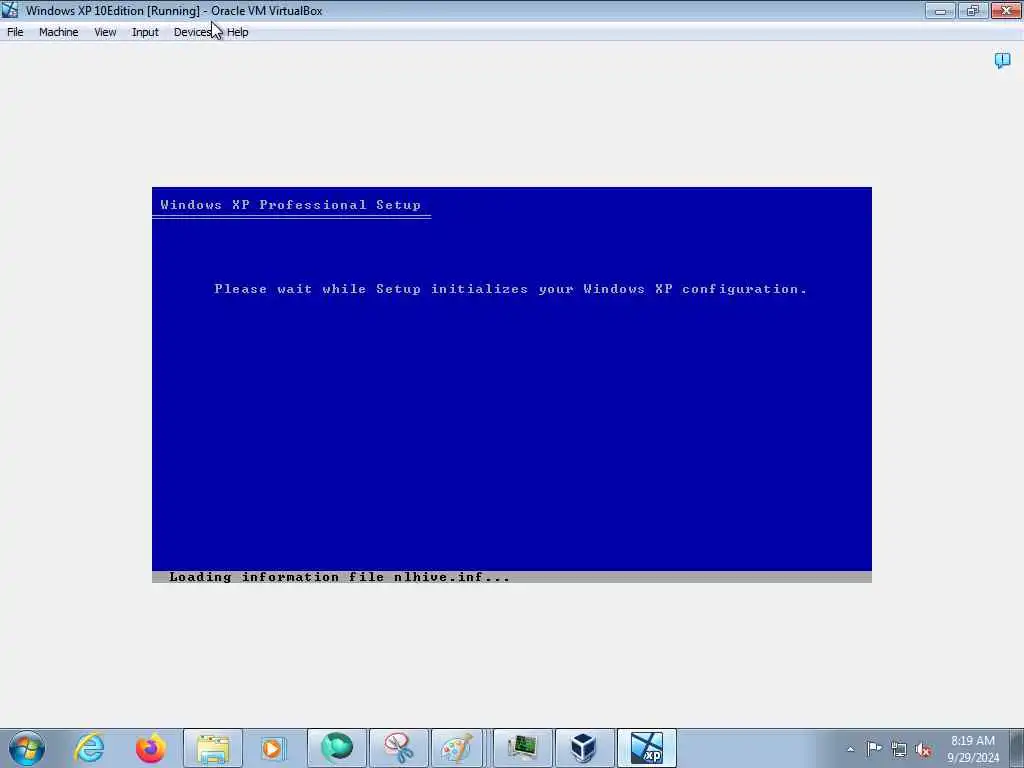This screenshot has height=768, width=1024.
Task: Click the 'Please wait while Setup initializes' message
Action: pos(511,289)
